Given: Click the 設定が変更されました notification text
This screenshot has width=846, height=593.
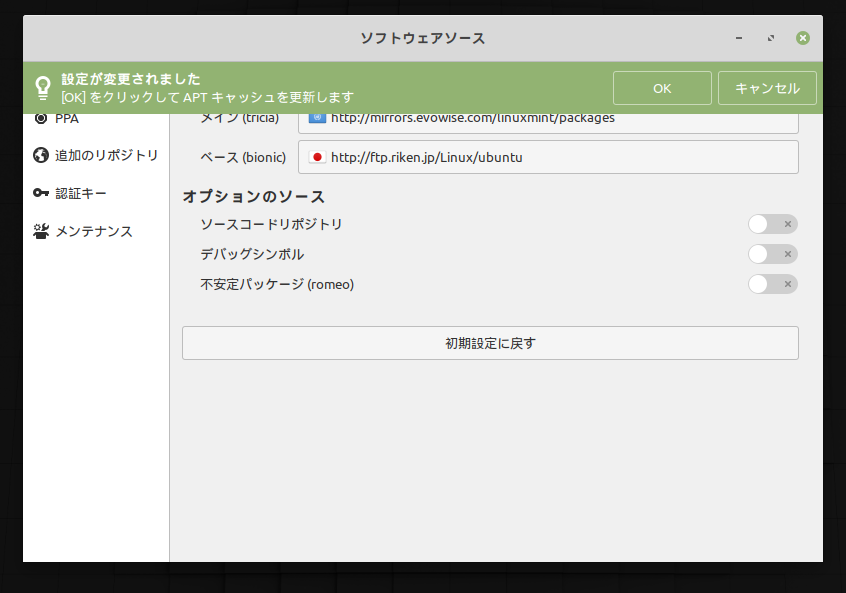Looking at the screenshot, I should click(x=131, y=79).
